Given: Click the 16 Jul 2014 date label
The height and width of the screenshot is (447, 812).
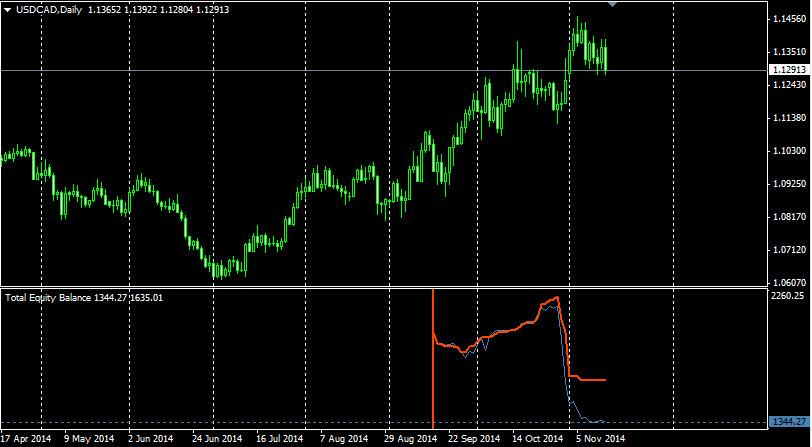Looking at the screenshot, I should click(280, 439).
